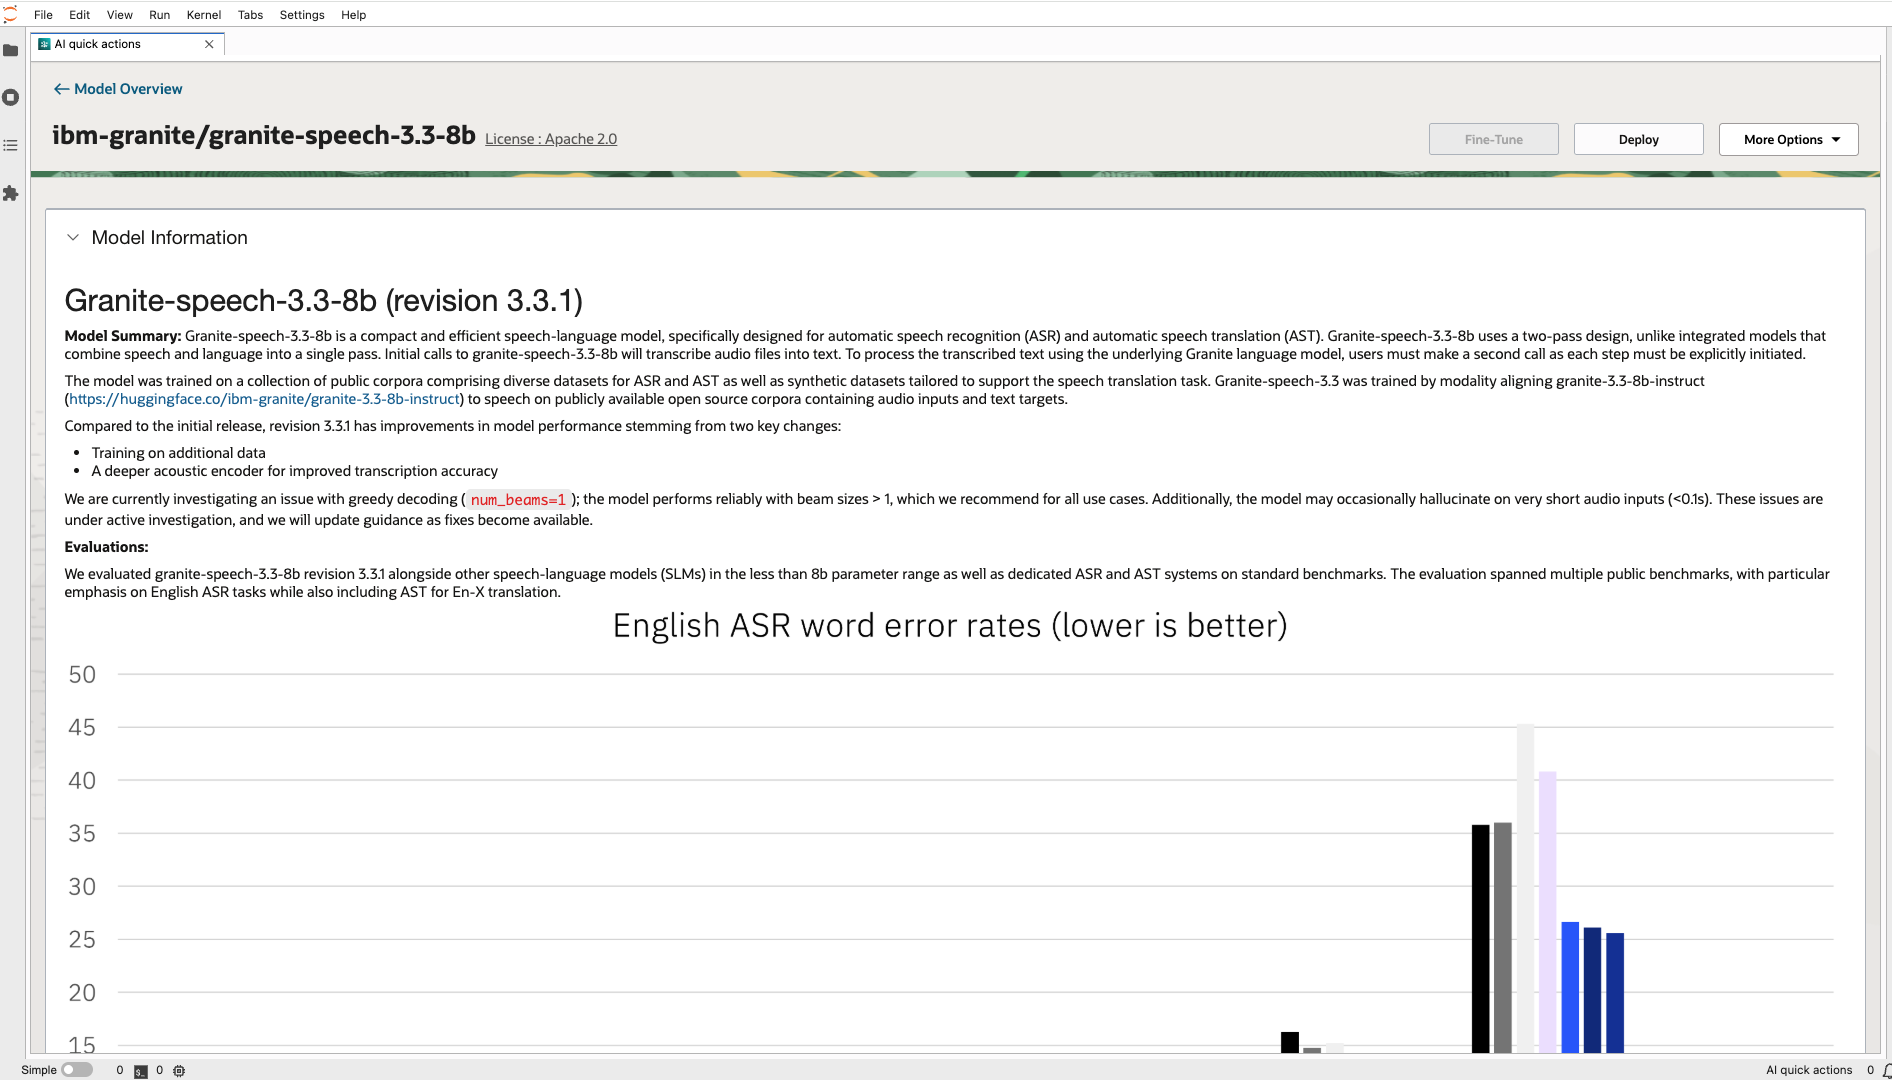Open the Settings menu
1892x1080 pixels.
pos(302,15)
